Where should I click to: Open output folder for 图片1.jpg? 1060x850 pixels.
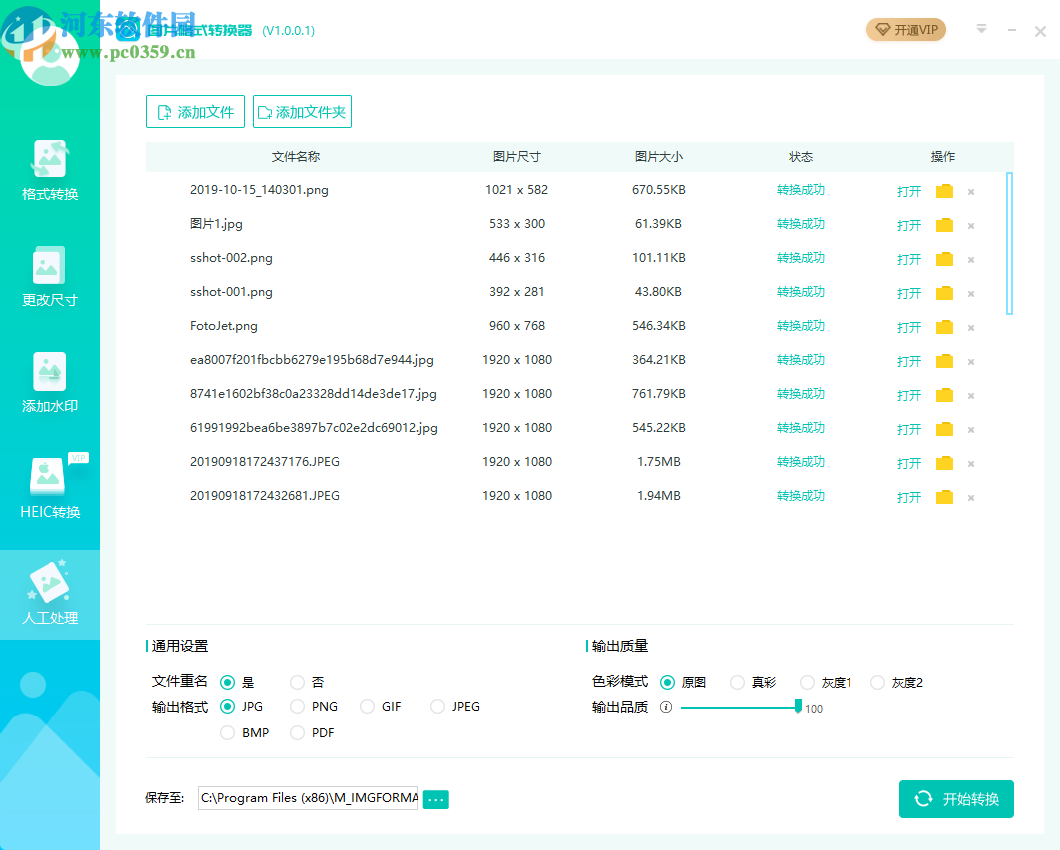pos(943,224)
